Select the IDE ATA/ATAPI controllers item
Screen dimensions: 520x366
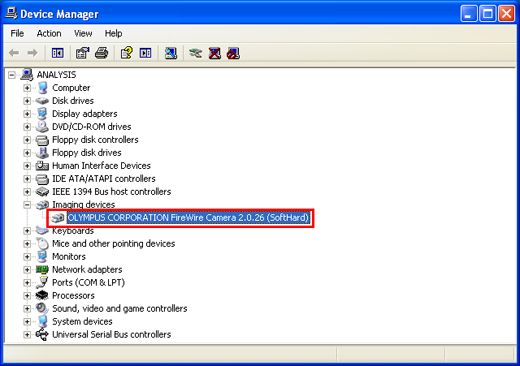(x=104, y=179)
